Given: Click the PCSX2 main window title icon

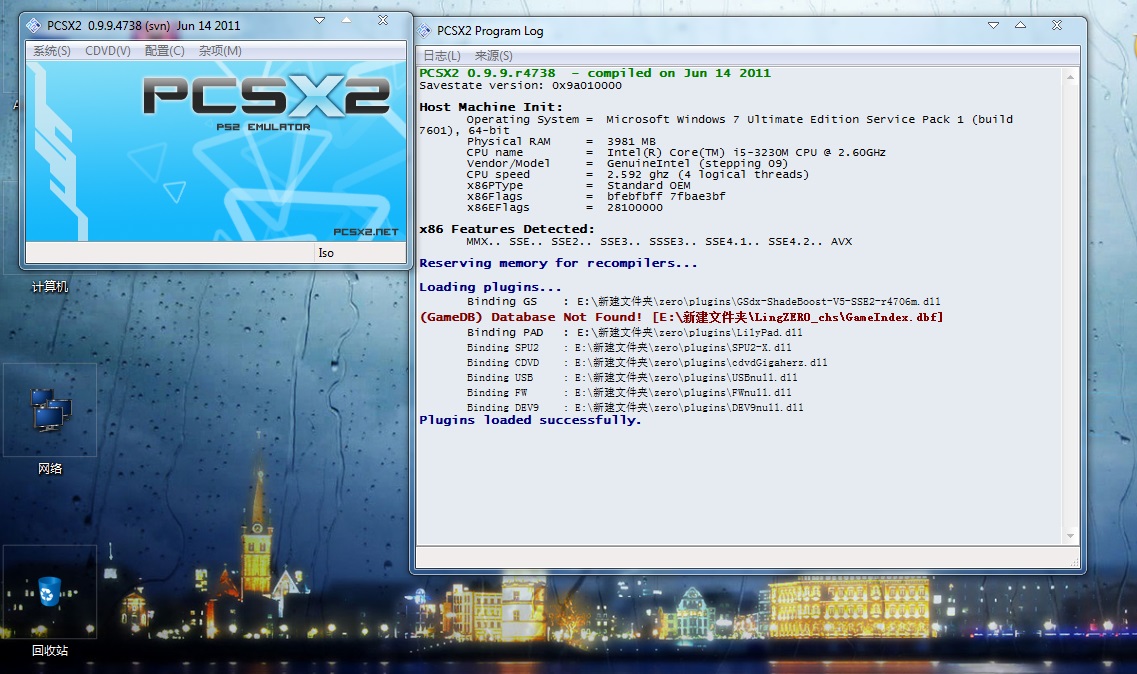Looking at the screenshot, I should pyautogui.click(x=33, y=25).
